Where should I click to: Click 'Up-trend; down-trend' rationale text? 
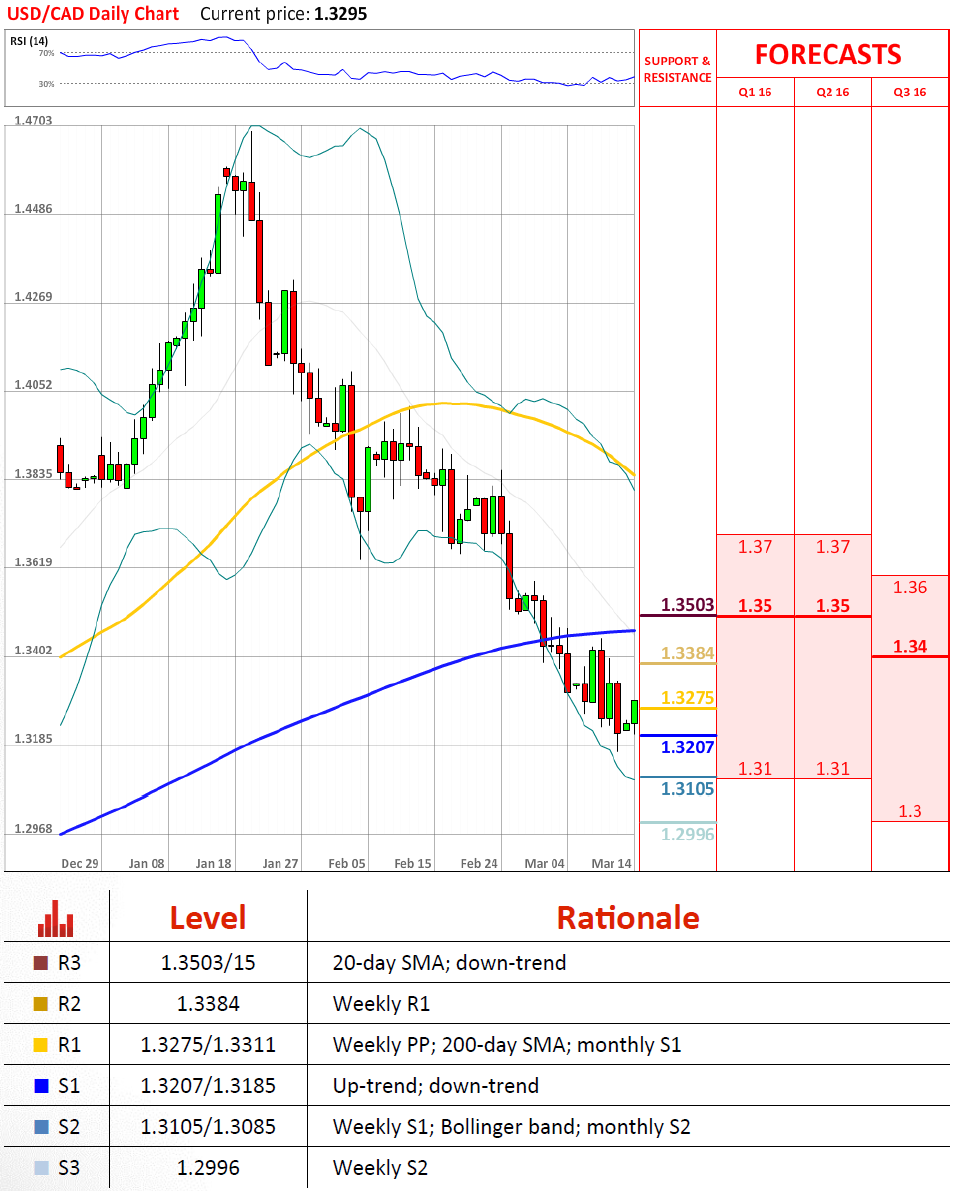[x=435, y=1086]
